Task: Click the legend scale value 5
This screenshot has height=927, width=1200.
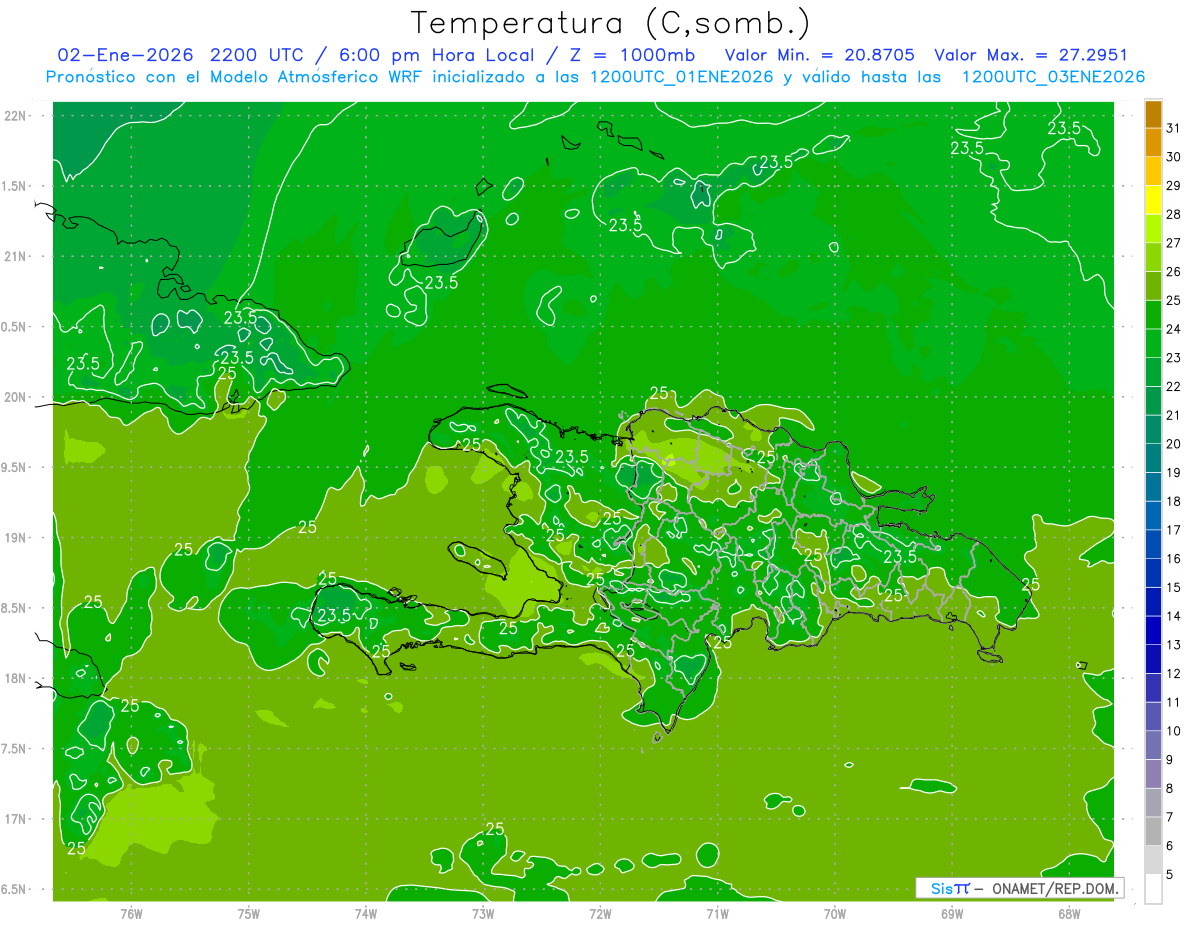Action: (1170, 874)
